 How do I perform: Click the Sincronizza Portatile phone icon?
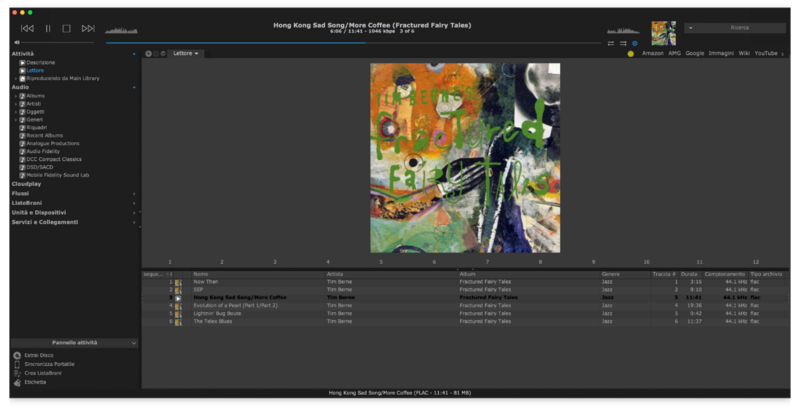coord(17,364)
